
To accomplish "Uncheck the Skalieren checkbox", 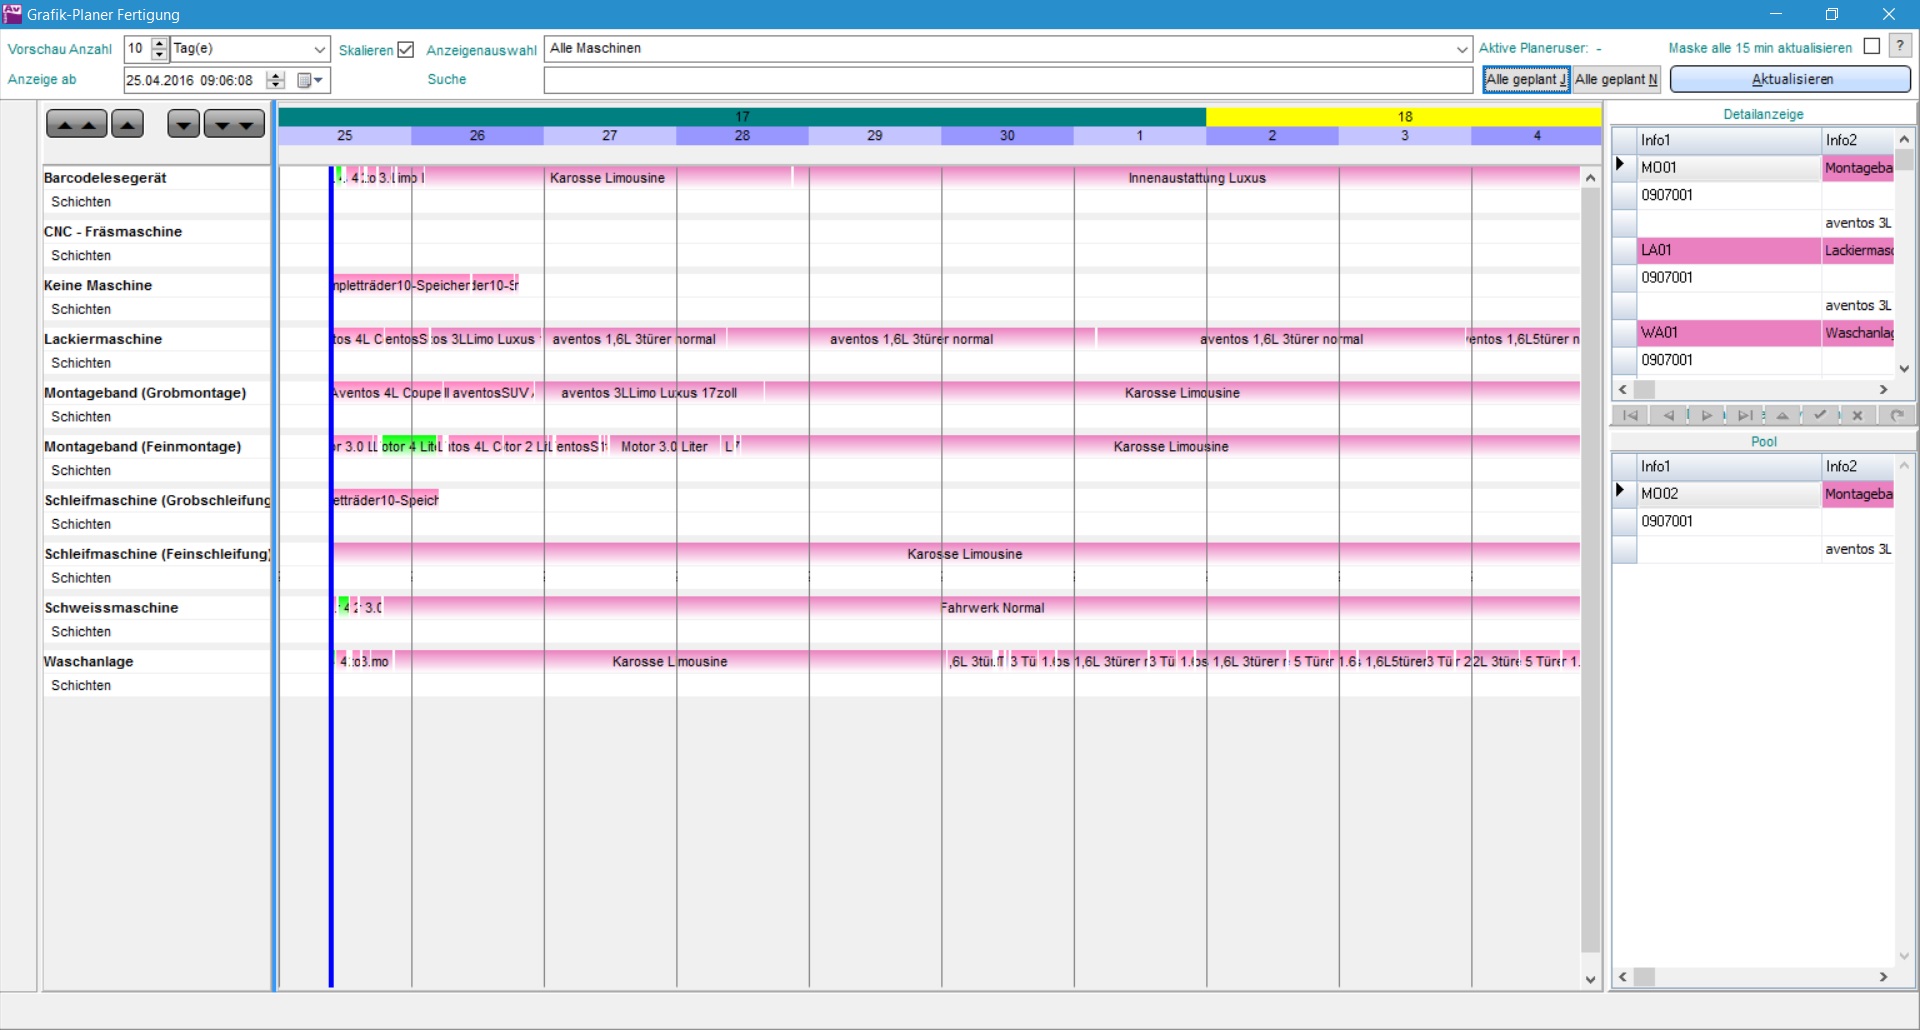I will pyautogui.click(x=406, y=50).
